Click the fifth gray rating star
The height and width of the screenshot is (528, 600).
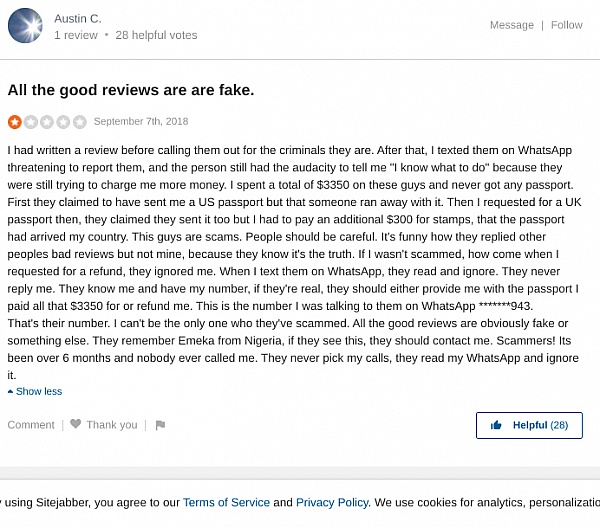pos(80,122)
